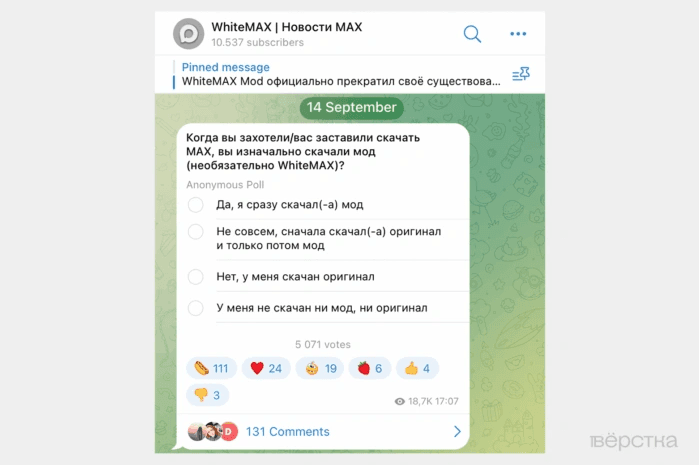Choose "Нет, у меня скачан оригинал"
The height and width of the screenshot is (467, 699).
295,277
